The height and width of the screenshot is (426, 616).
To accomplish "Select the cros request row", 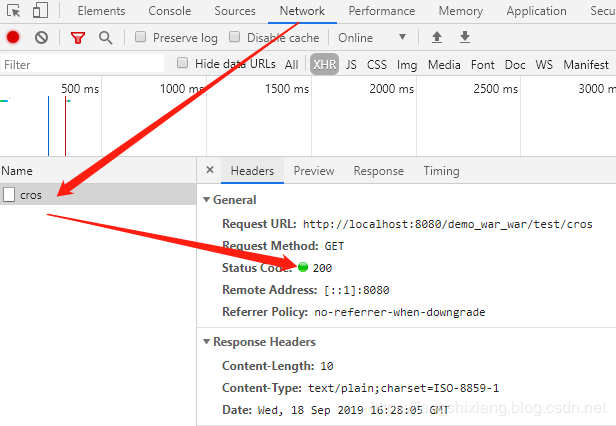I will [x=98, y=194].
